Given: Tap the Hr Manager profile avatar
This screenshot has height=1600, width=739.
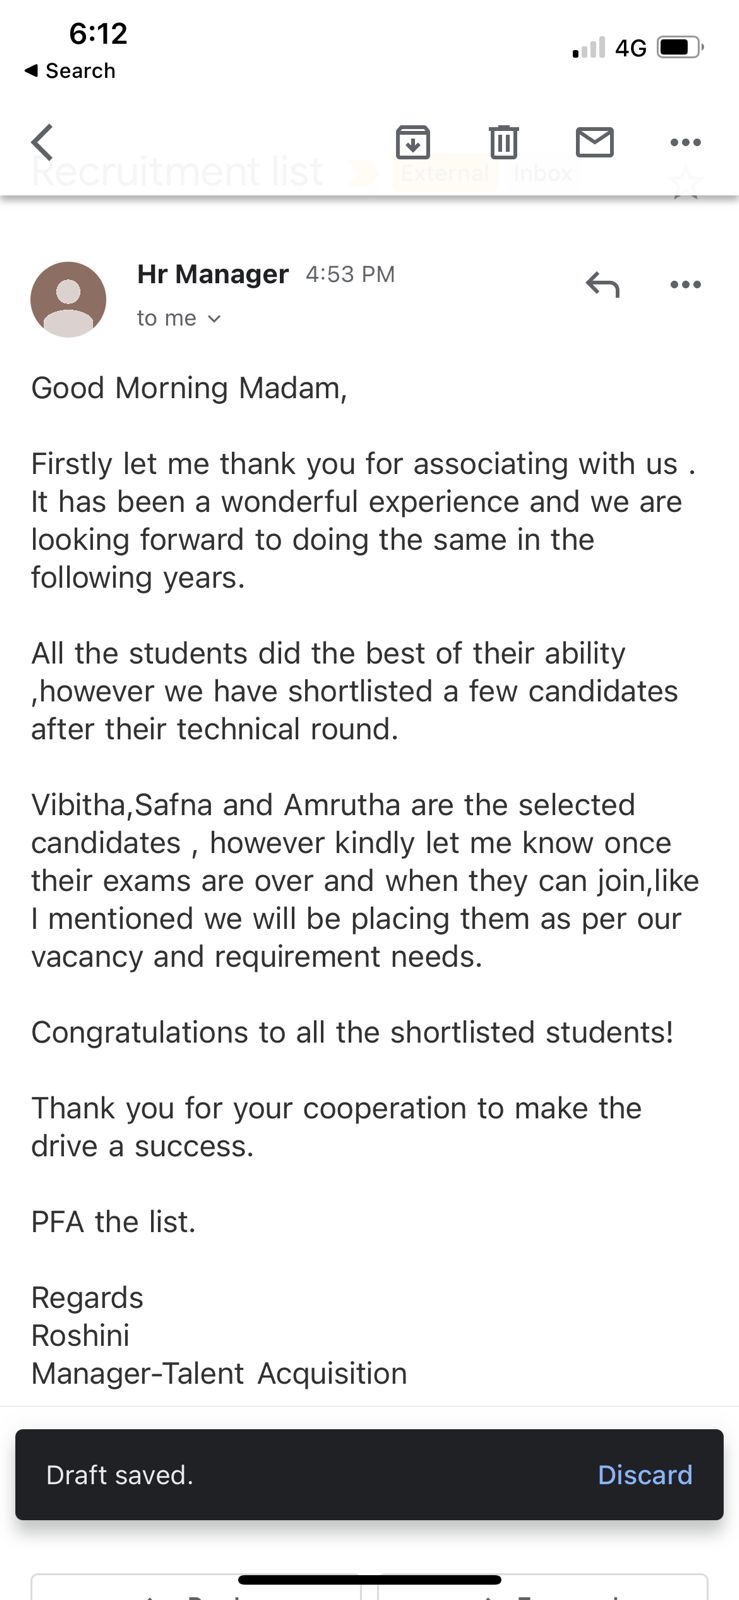Looking at the screenshot, I should click(x=68, y=299).
